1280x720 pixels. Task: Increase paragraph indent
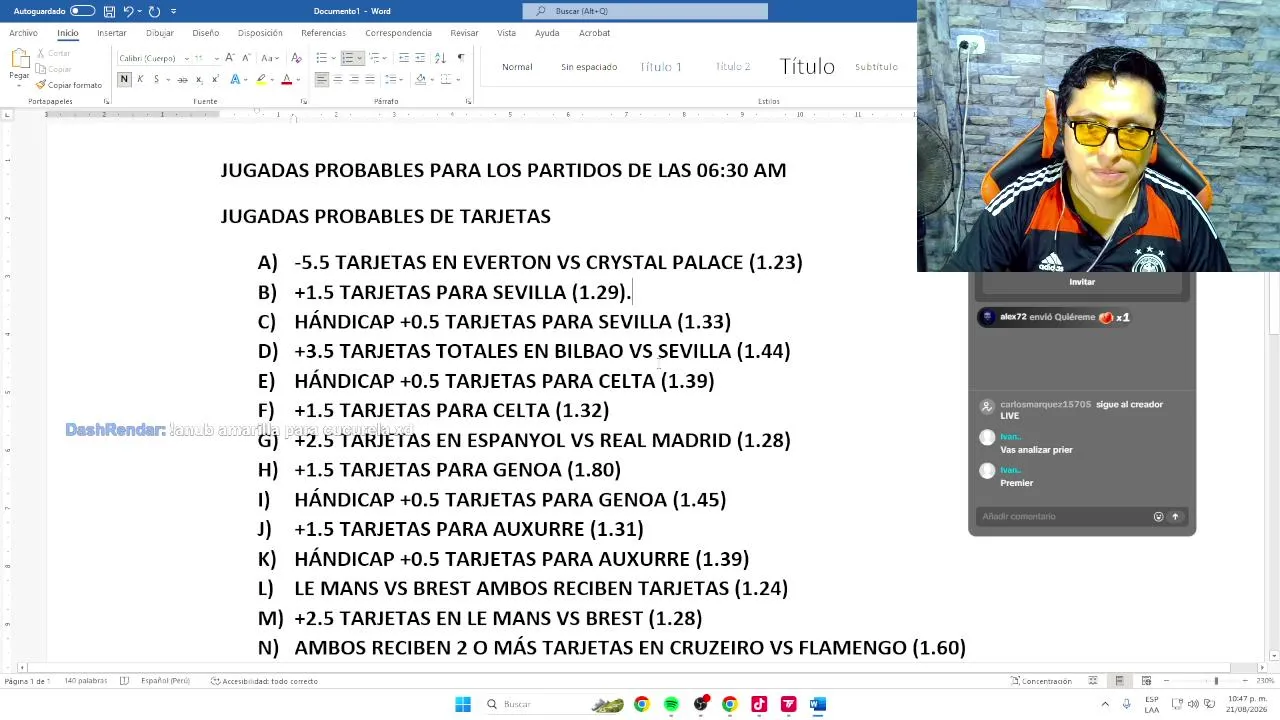pyautogui.click(x=421, y=57)
